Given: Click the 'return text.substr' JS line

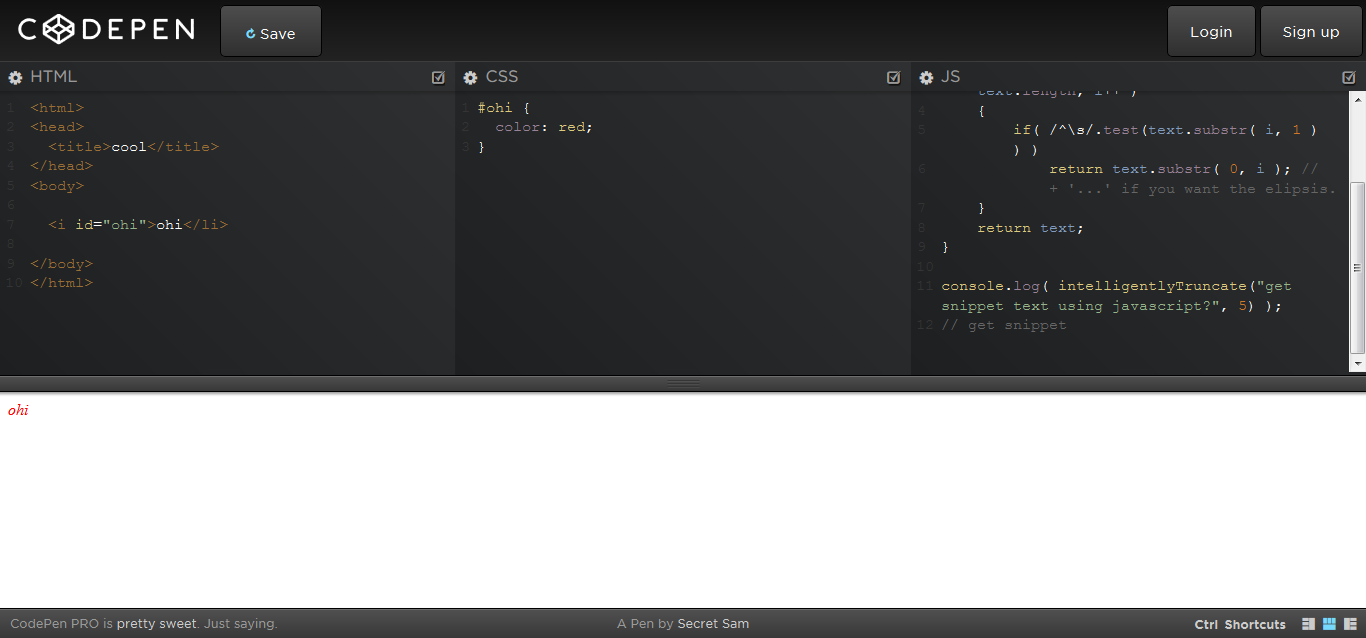Looking at the screenshot, I should tap(1192, 179).
